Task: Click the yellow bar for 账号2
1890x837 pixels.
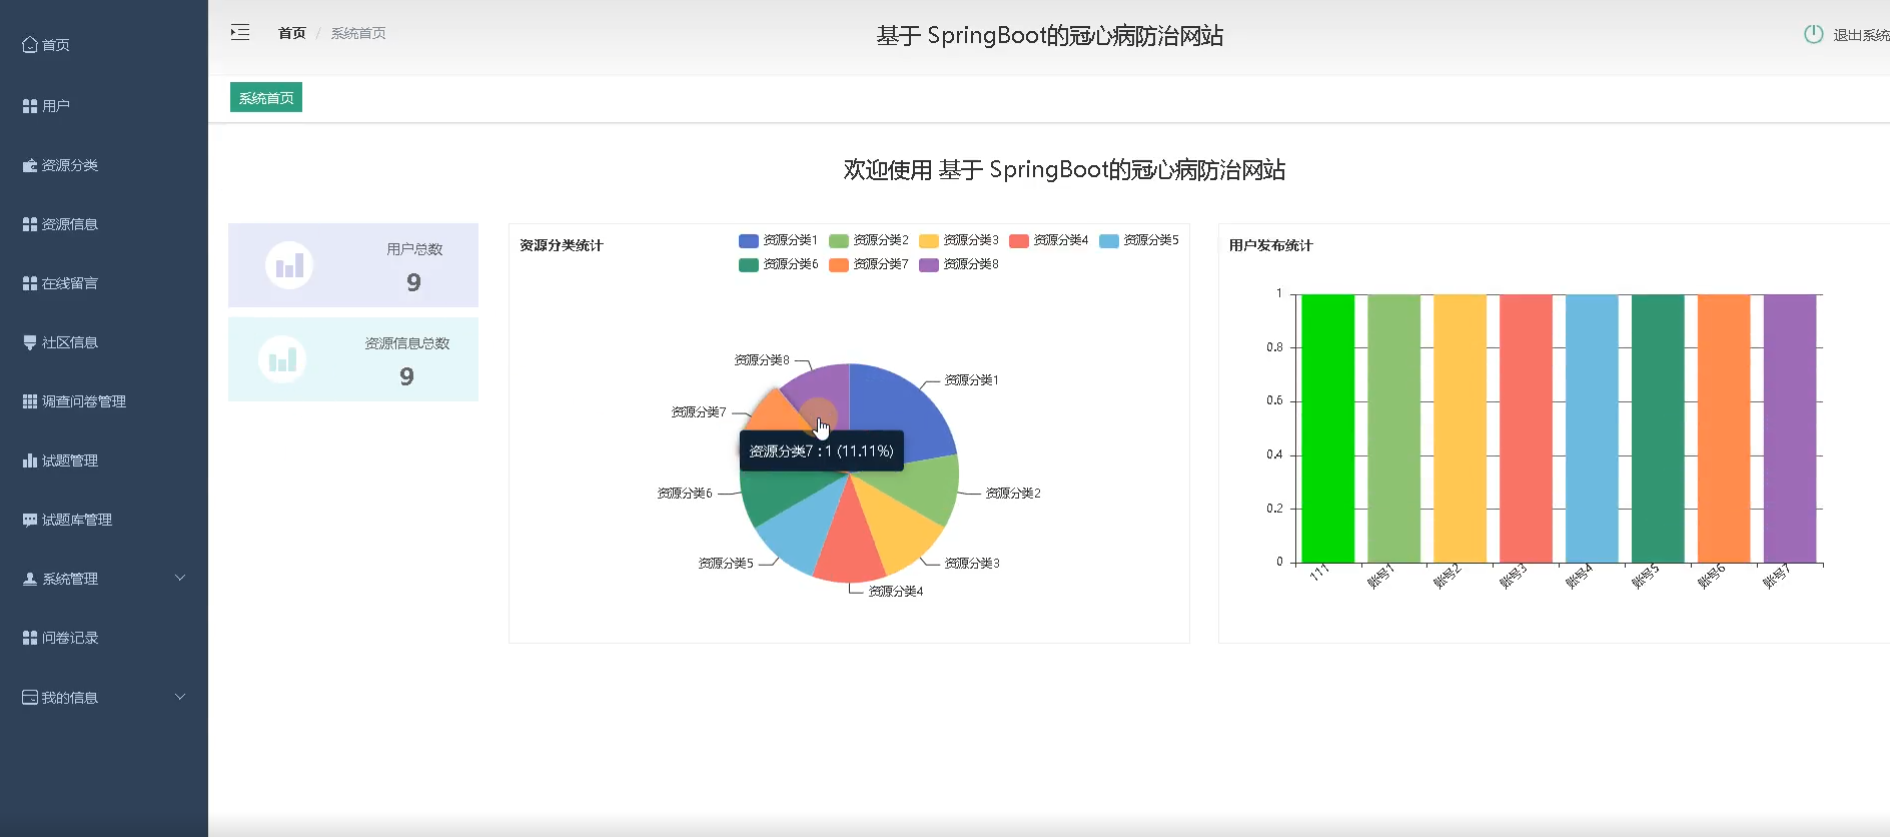Action: pos(1460,428)
